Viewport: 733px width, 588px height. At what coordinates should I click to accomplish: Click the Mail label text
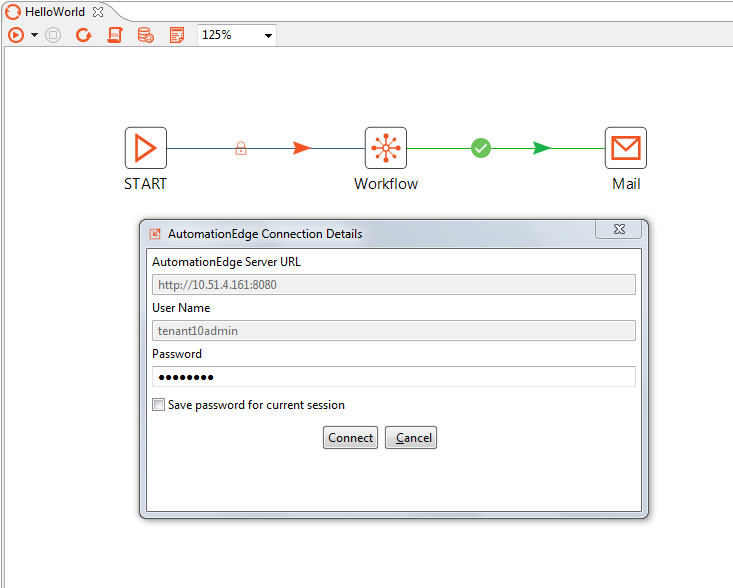pos(626,184)
